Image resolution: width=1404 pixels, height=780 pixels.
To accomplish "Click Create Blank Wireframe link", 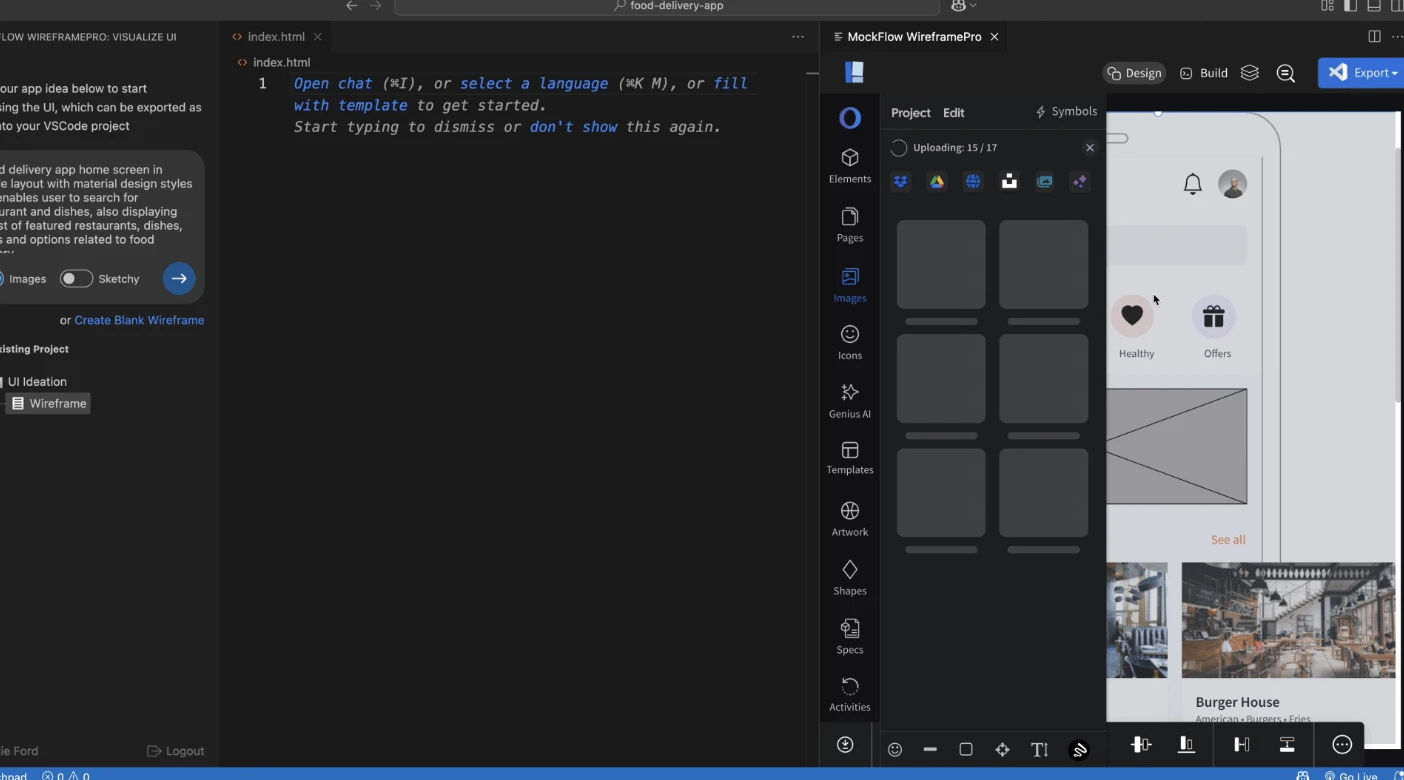I will point(140,320).
